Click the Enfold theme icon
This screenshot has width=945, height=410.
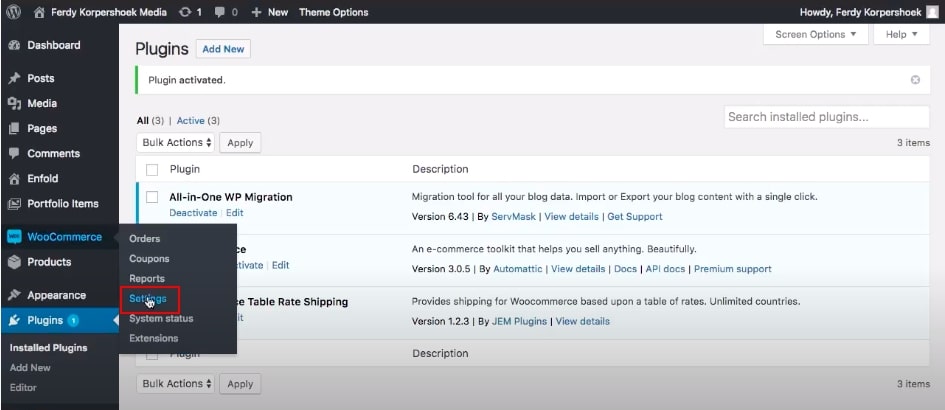[14, 178]
